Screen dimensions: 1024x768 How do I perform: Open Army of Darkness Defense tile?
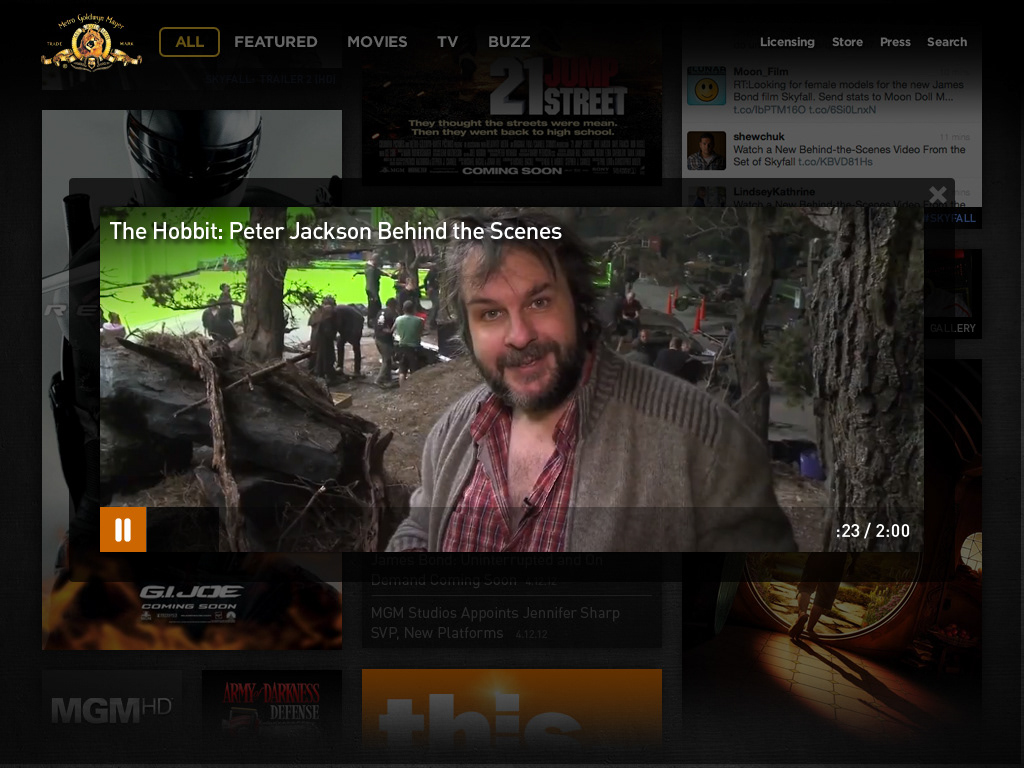[272, 709]
